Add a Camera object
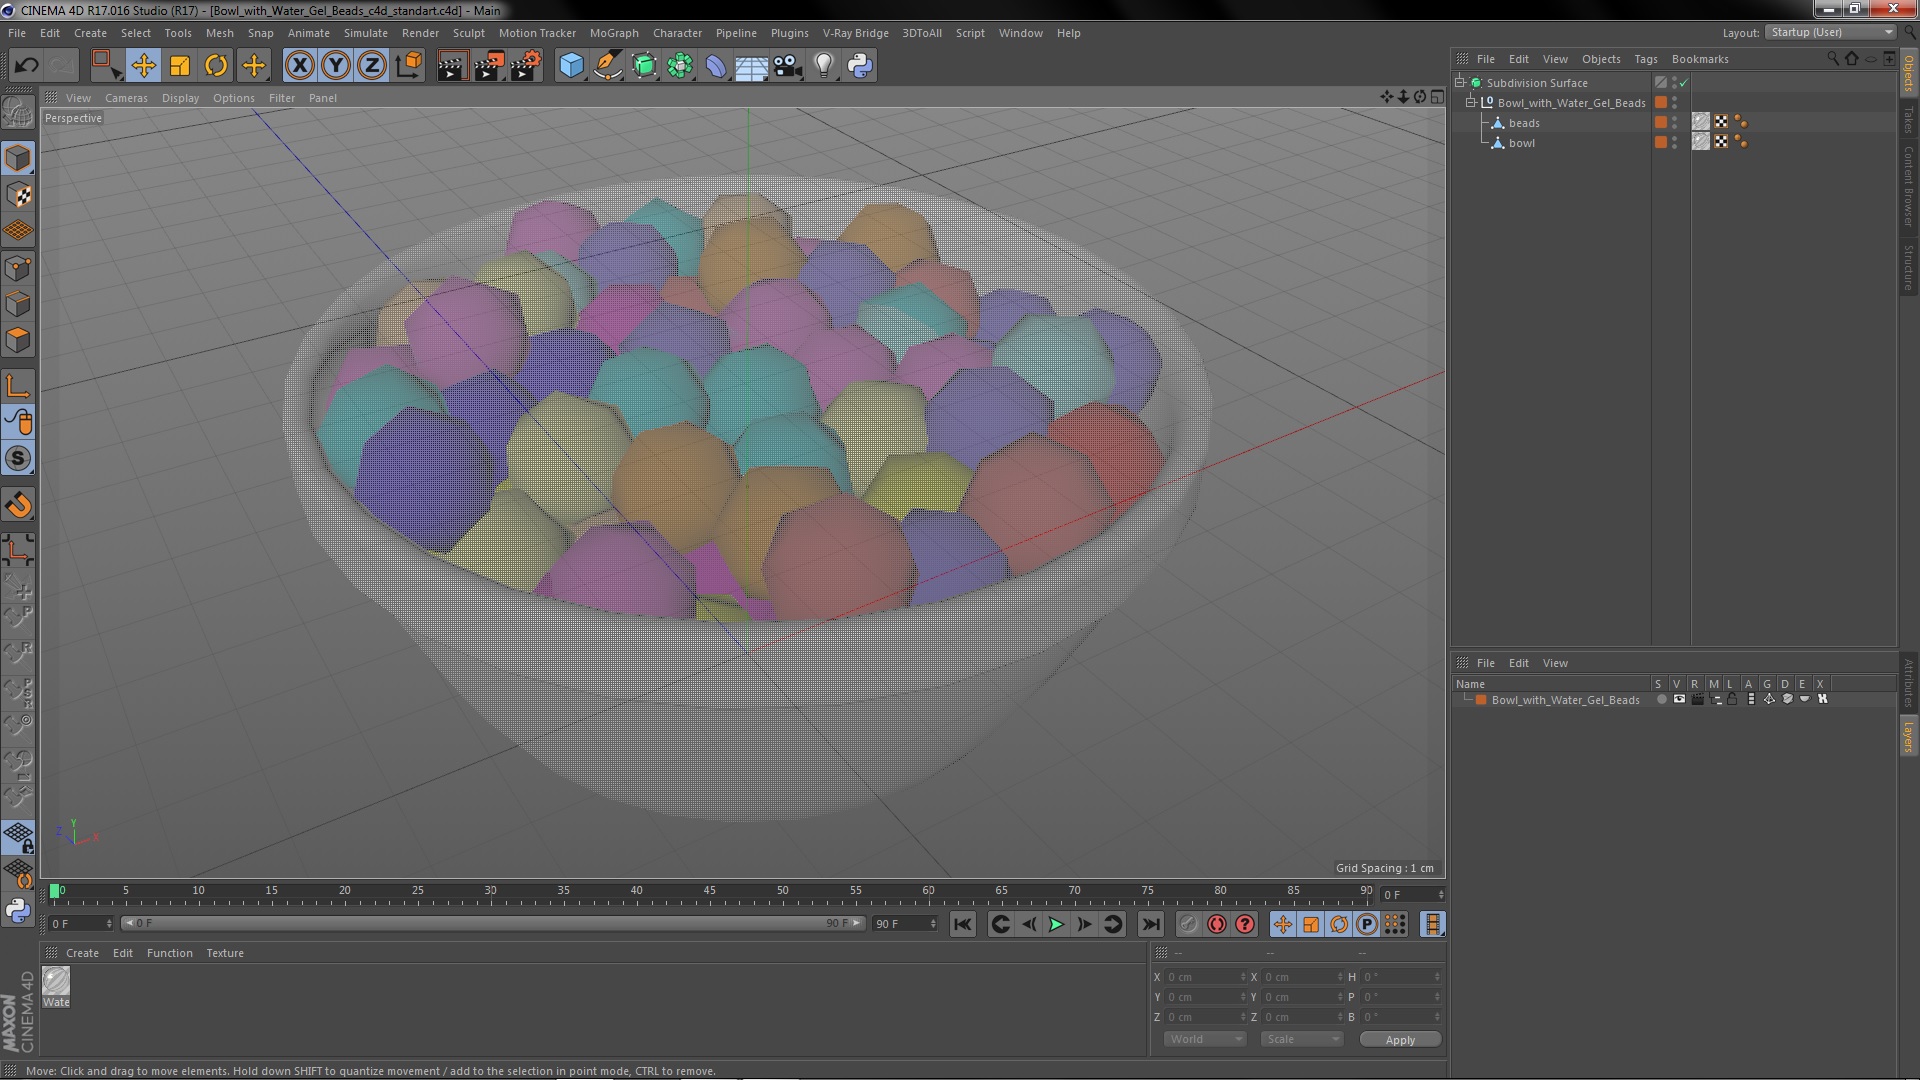1920x1080 pixels. (787, 66)
